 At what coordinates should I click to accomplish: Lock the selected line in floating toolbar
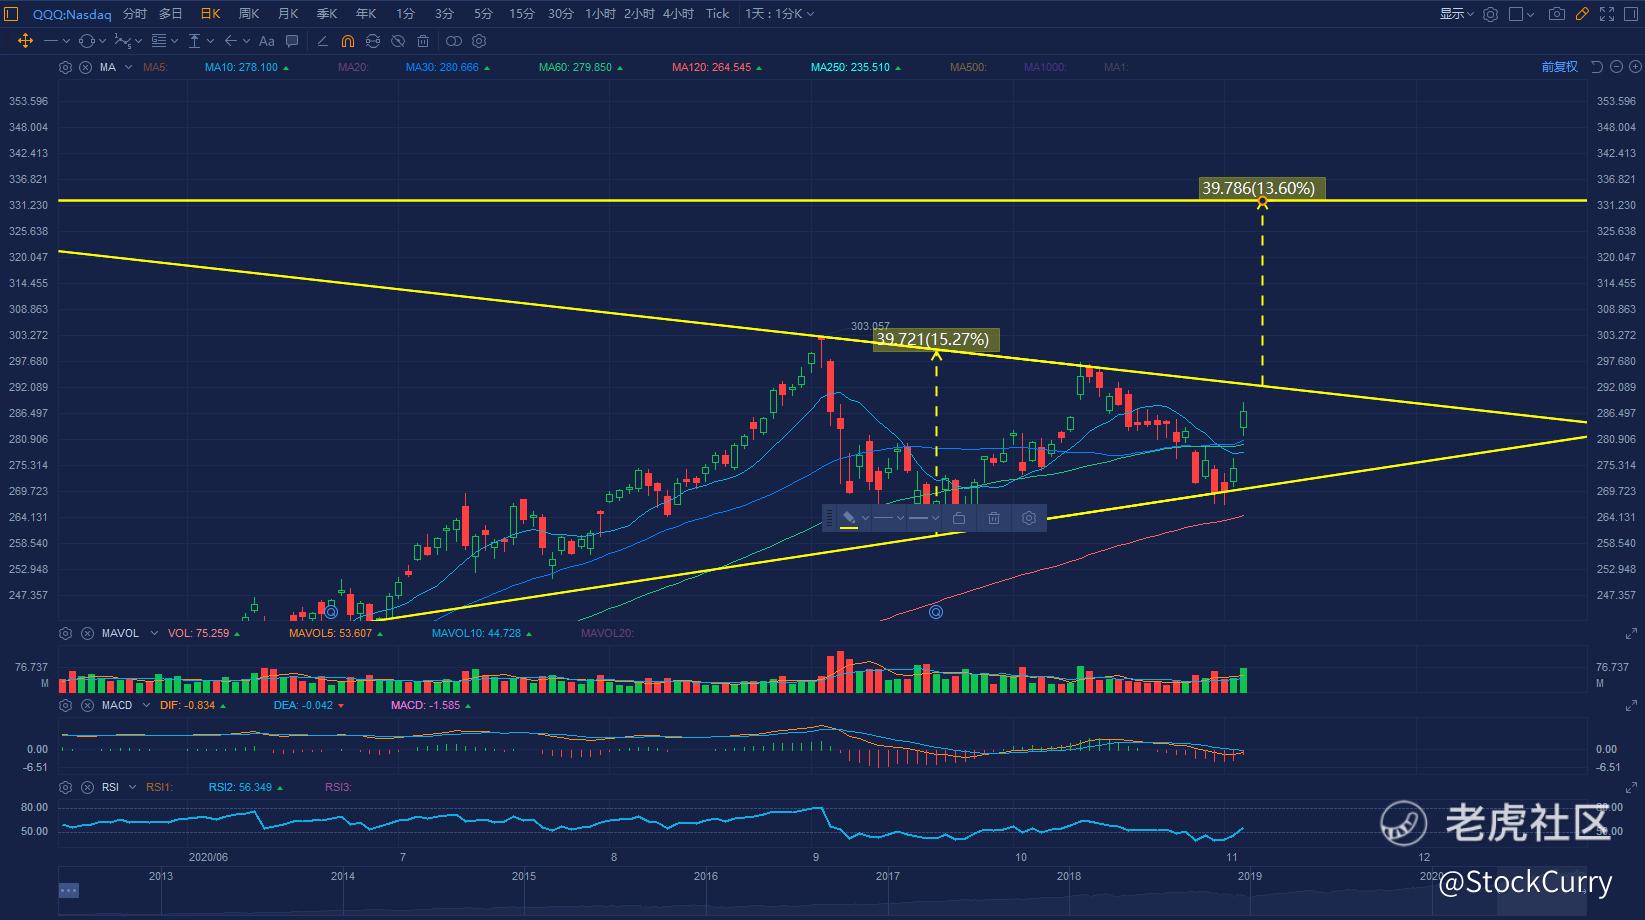pos(959,518)
